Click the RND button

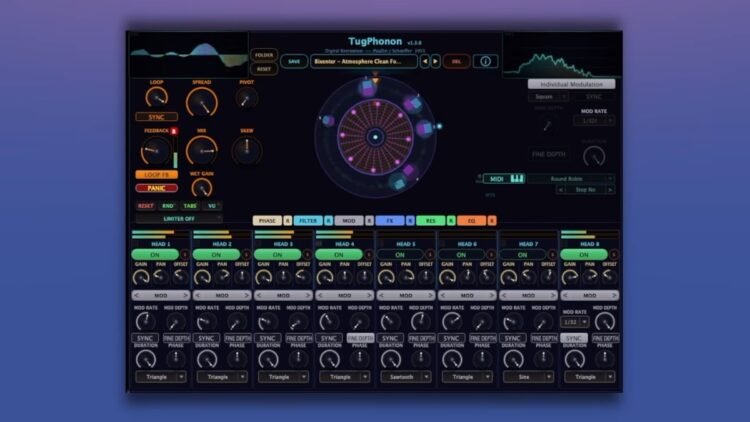167,206
